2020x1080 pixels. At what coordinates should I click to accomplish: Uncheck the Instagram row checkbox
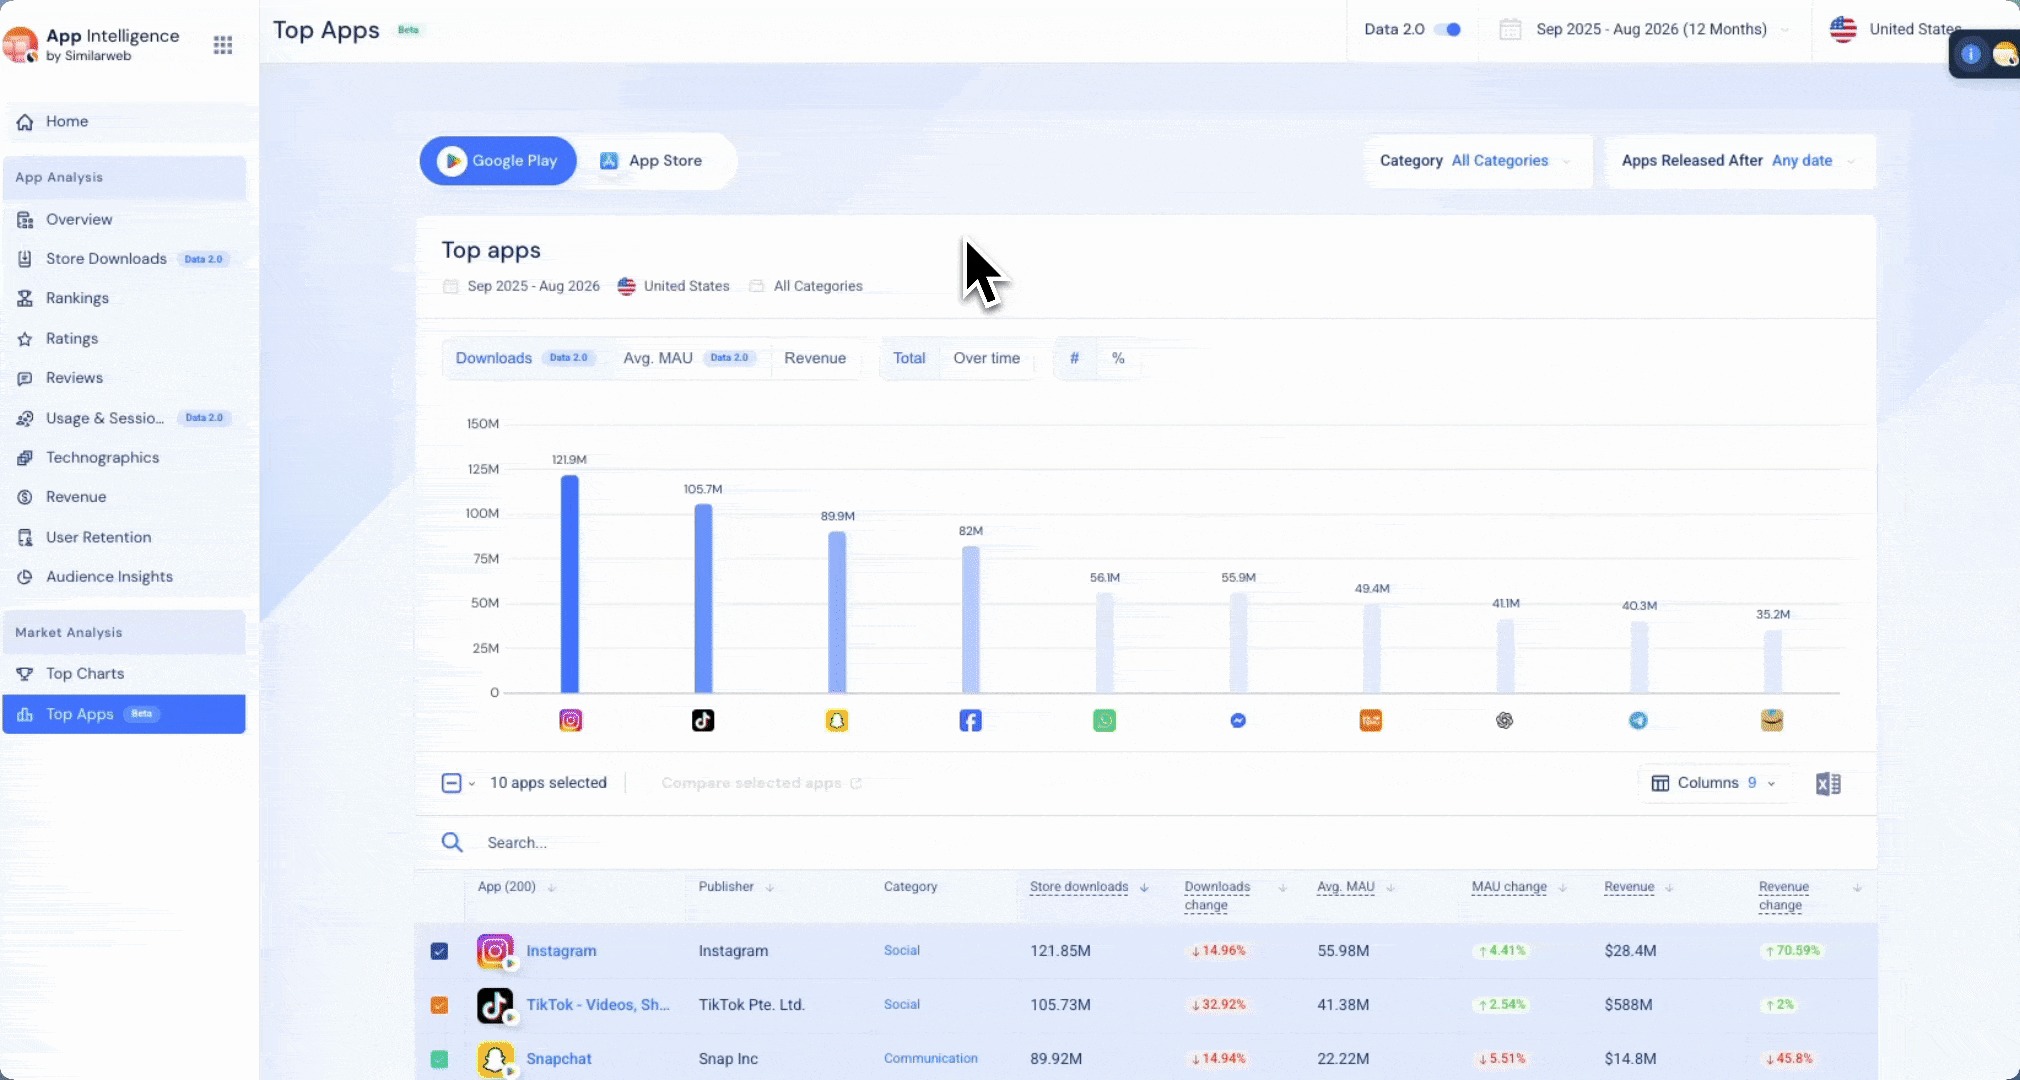point(439,951)
